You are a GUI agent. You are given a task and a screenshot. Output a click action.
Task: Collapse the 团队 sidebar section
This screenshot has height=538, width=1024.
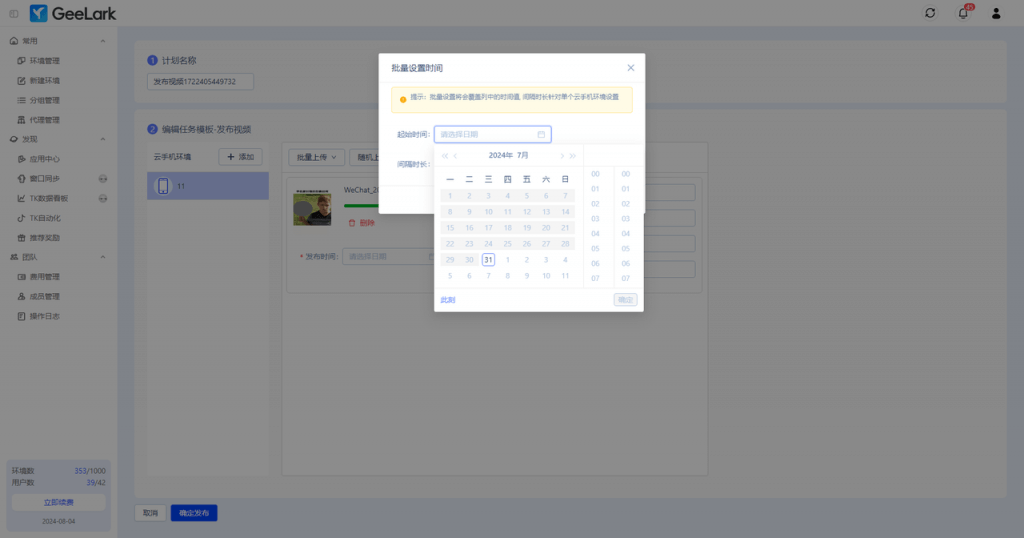pos(103,257)
